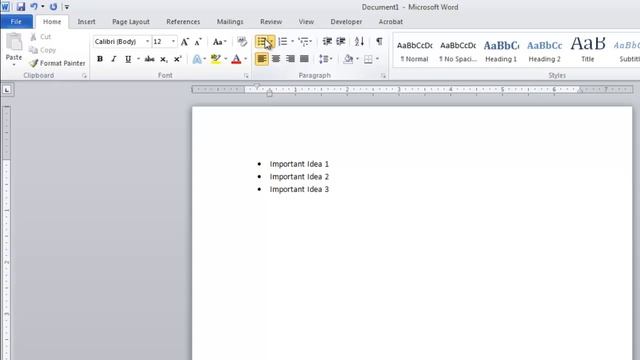Click the Justify alignment icon
This screenshot has width=640, height=360.
(304, 59)
